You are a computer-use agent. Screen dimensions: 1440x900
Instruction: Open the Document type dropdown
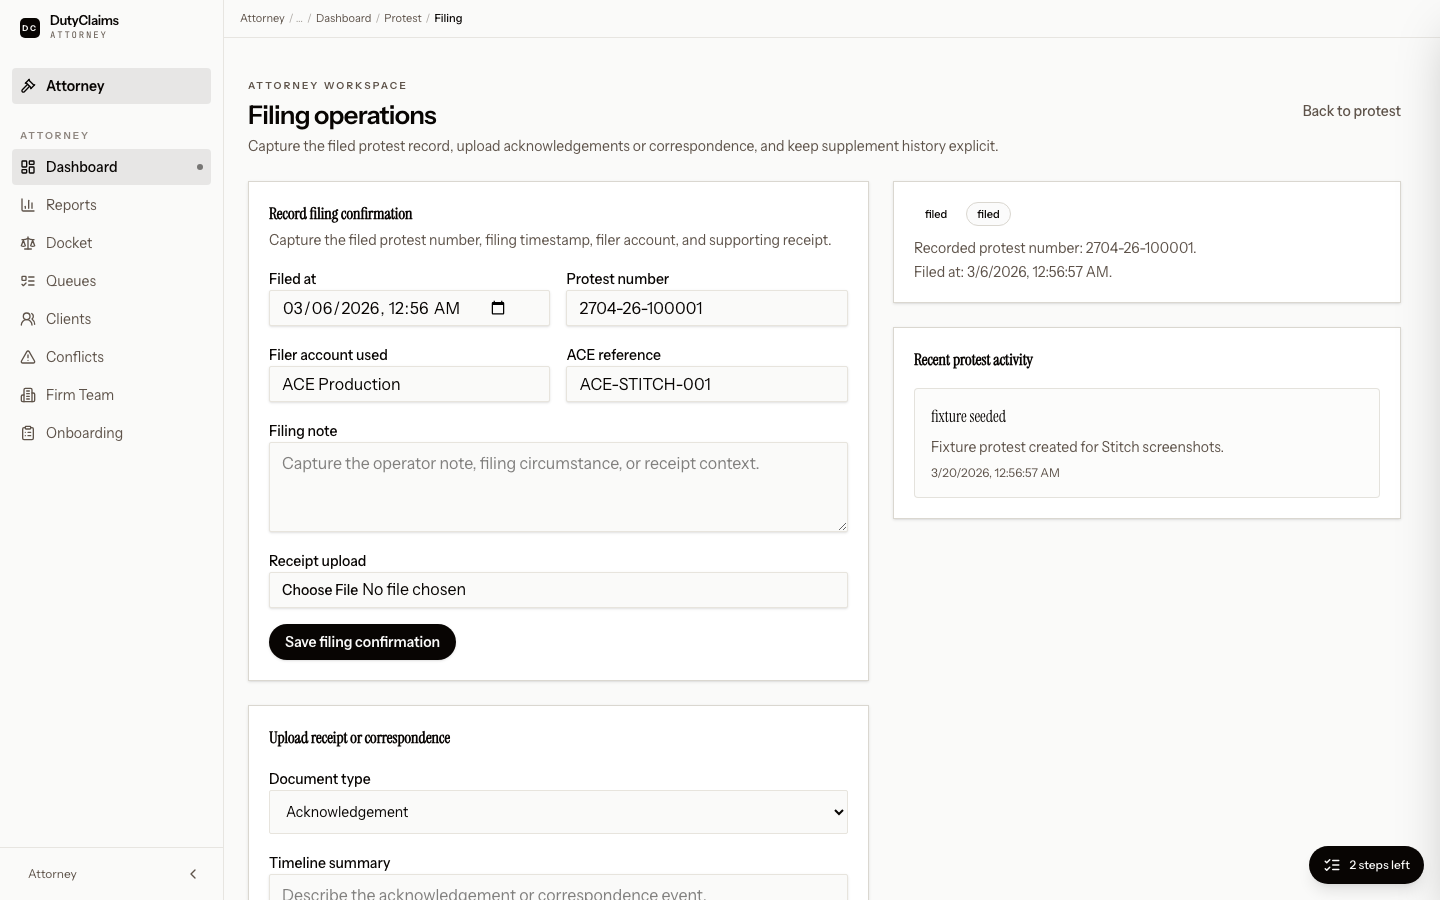(558, 812)
